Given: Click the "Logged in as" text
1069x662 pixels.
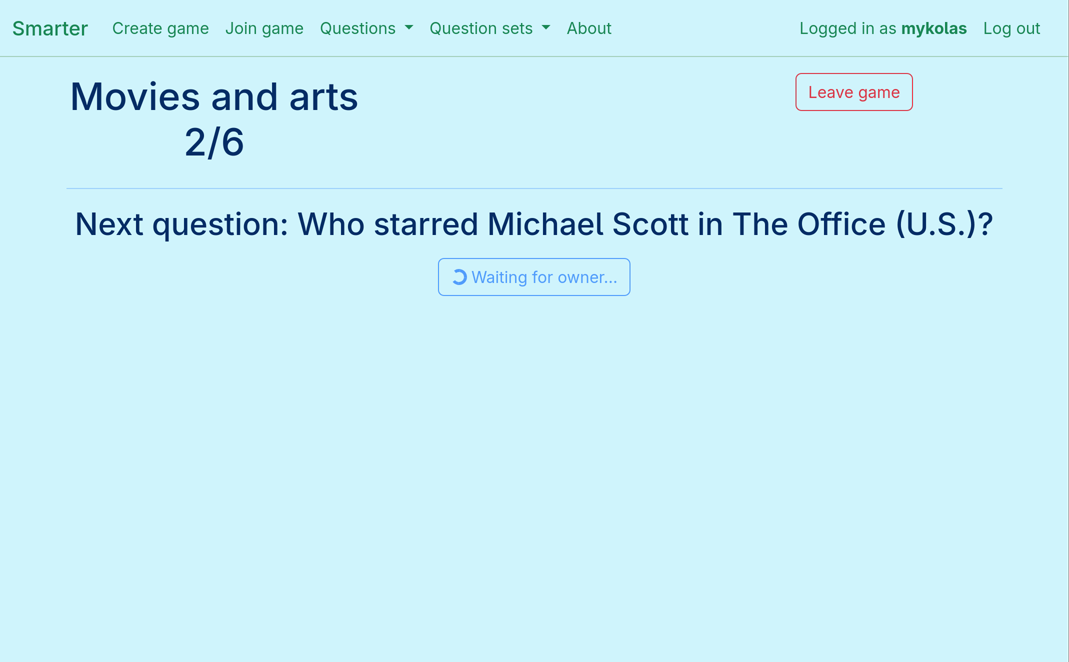Looking at the screenshot, I should click(848, 28).
